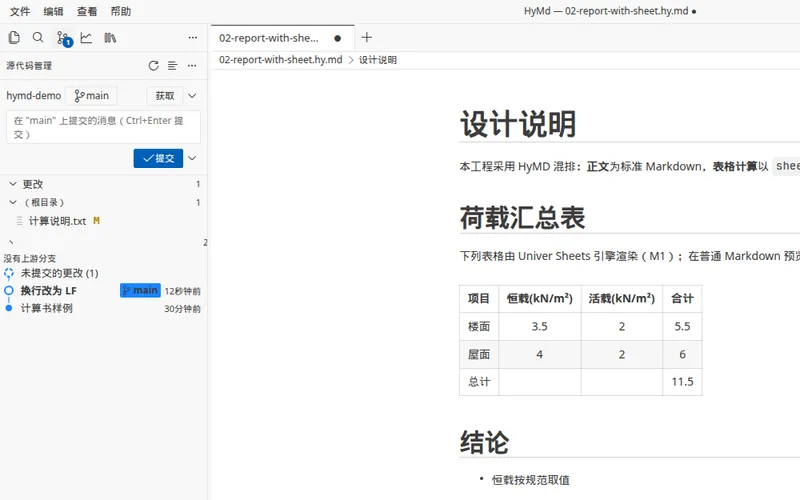
Task: Click breadcrumb 设计说明
Action: coord(378,60)
